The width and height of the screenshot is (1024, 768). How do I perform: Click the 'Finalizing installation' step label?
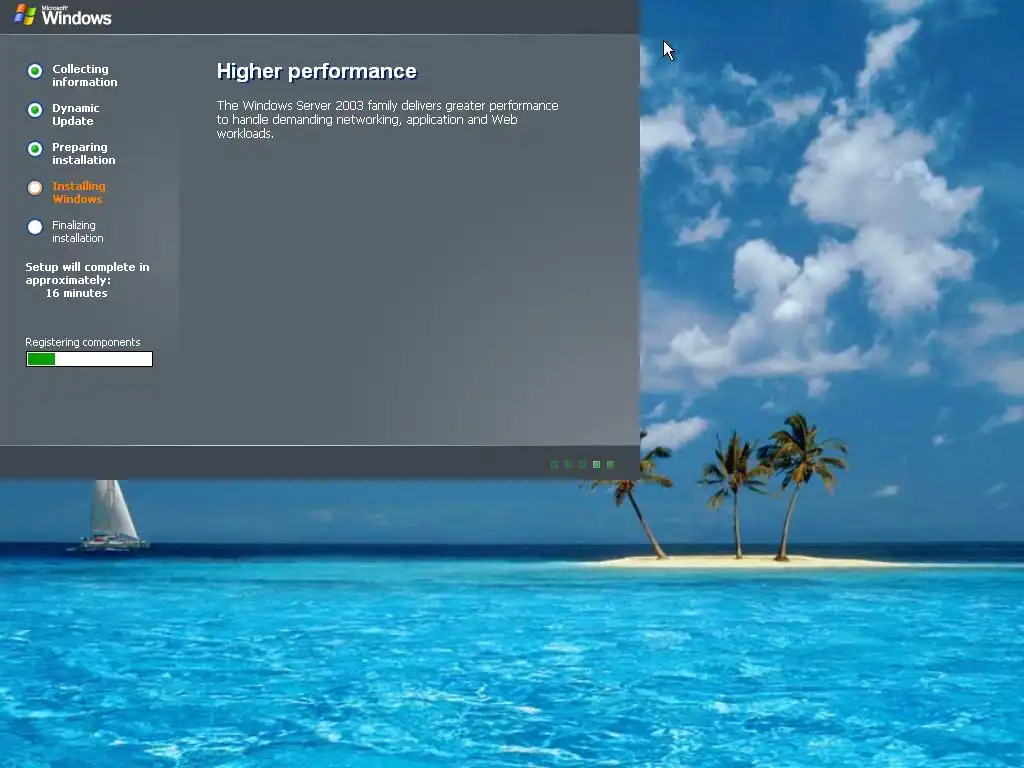pos(78,232)
